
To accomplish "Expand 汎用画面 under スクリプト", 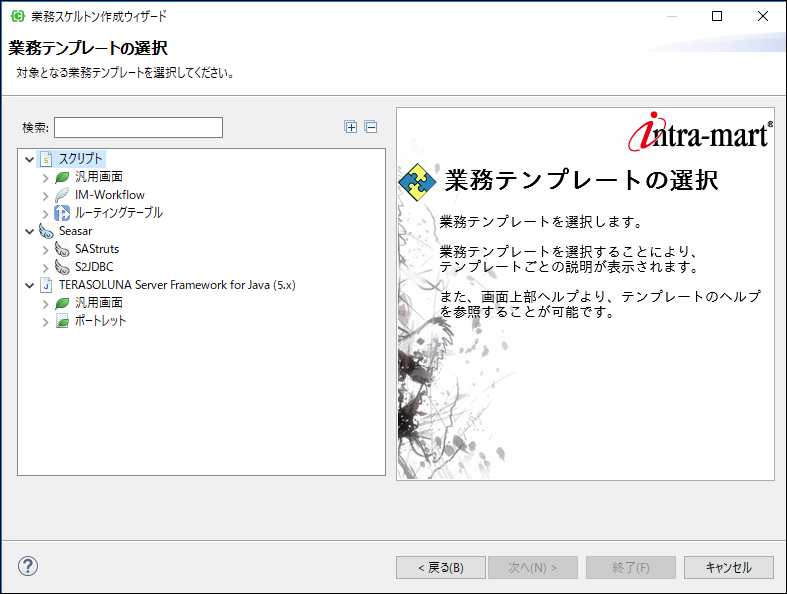I will 46,178.
